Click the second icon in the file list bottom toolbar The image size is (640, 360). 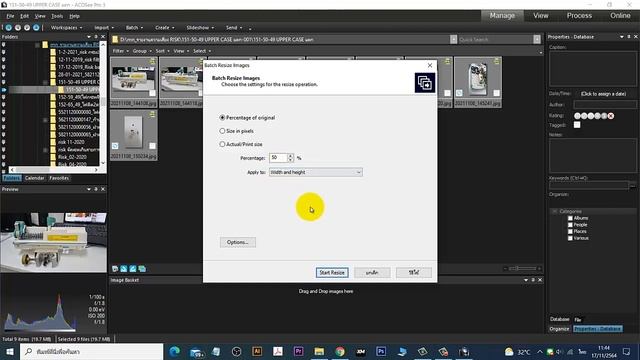coord(124,269)
